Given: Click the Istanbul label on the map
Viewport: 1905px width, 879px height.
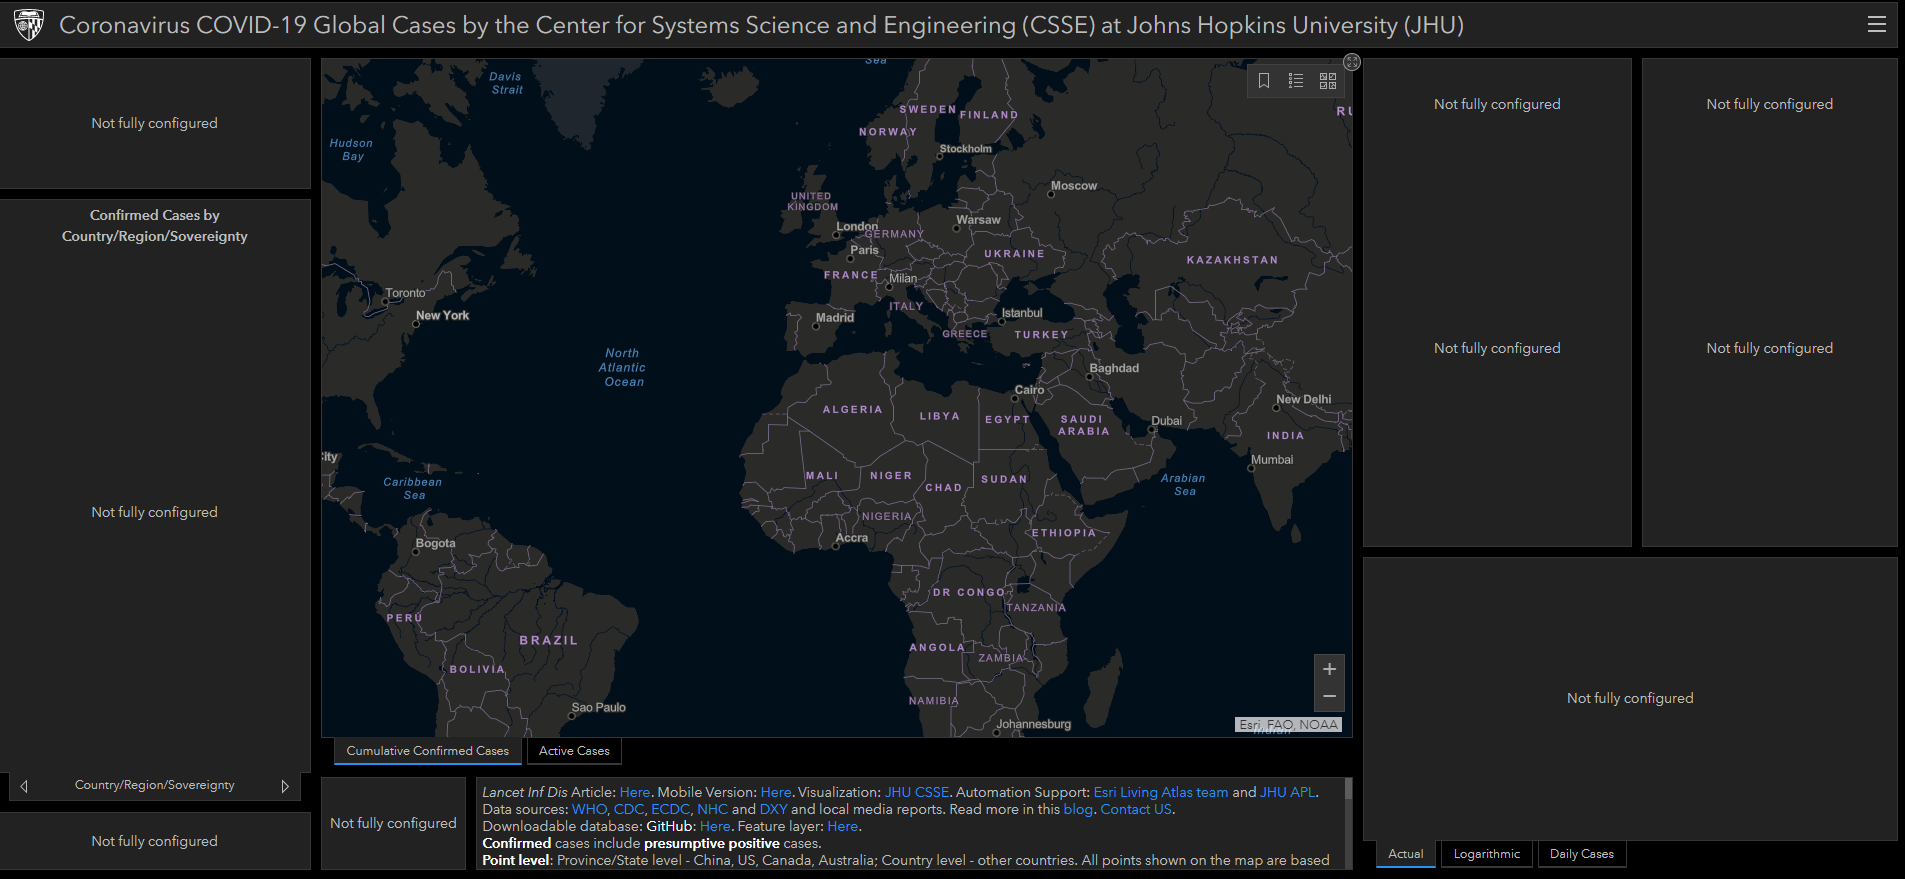Looking at the screenshot, I should tap(1022, 313).
